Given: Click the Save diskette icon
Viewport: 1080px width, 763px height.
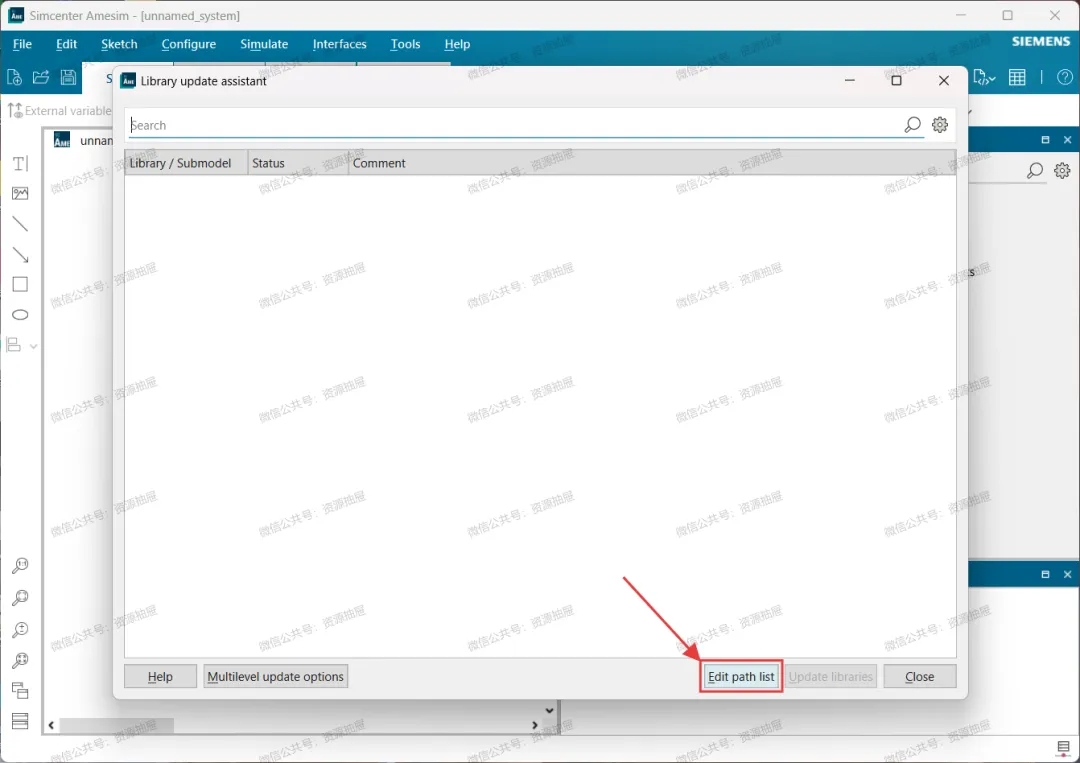Looking at the screenshot, I should pos(68,77).
